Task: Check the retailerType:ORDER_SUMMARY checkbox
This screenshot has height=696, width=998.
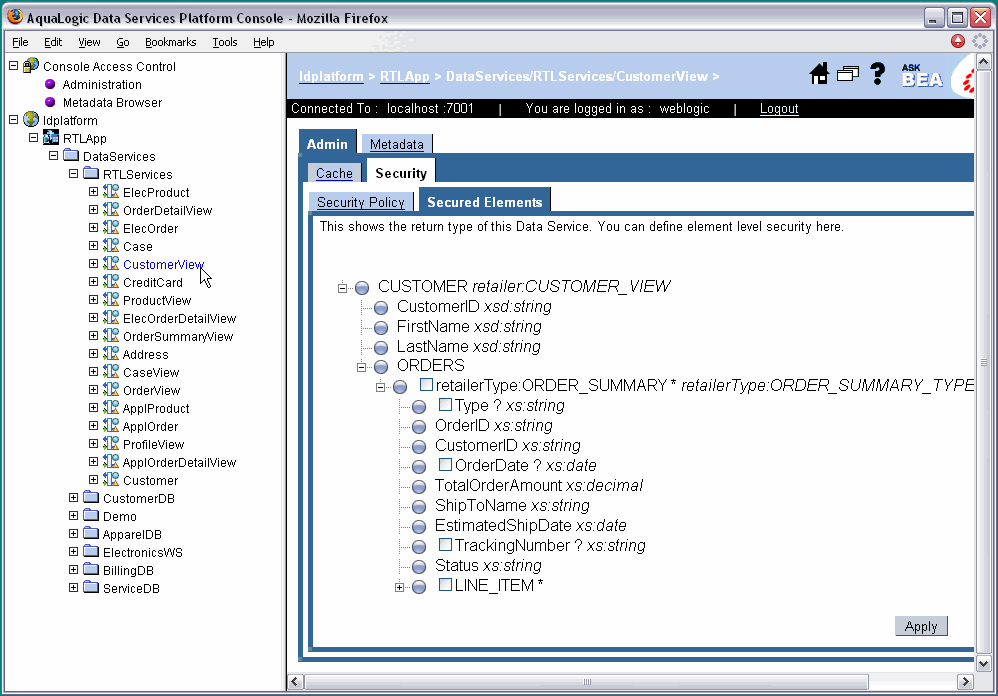Action: (x=426, y=384)
